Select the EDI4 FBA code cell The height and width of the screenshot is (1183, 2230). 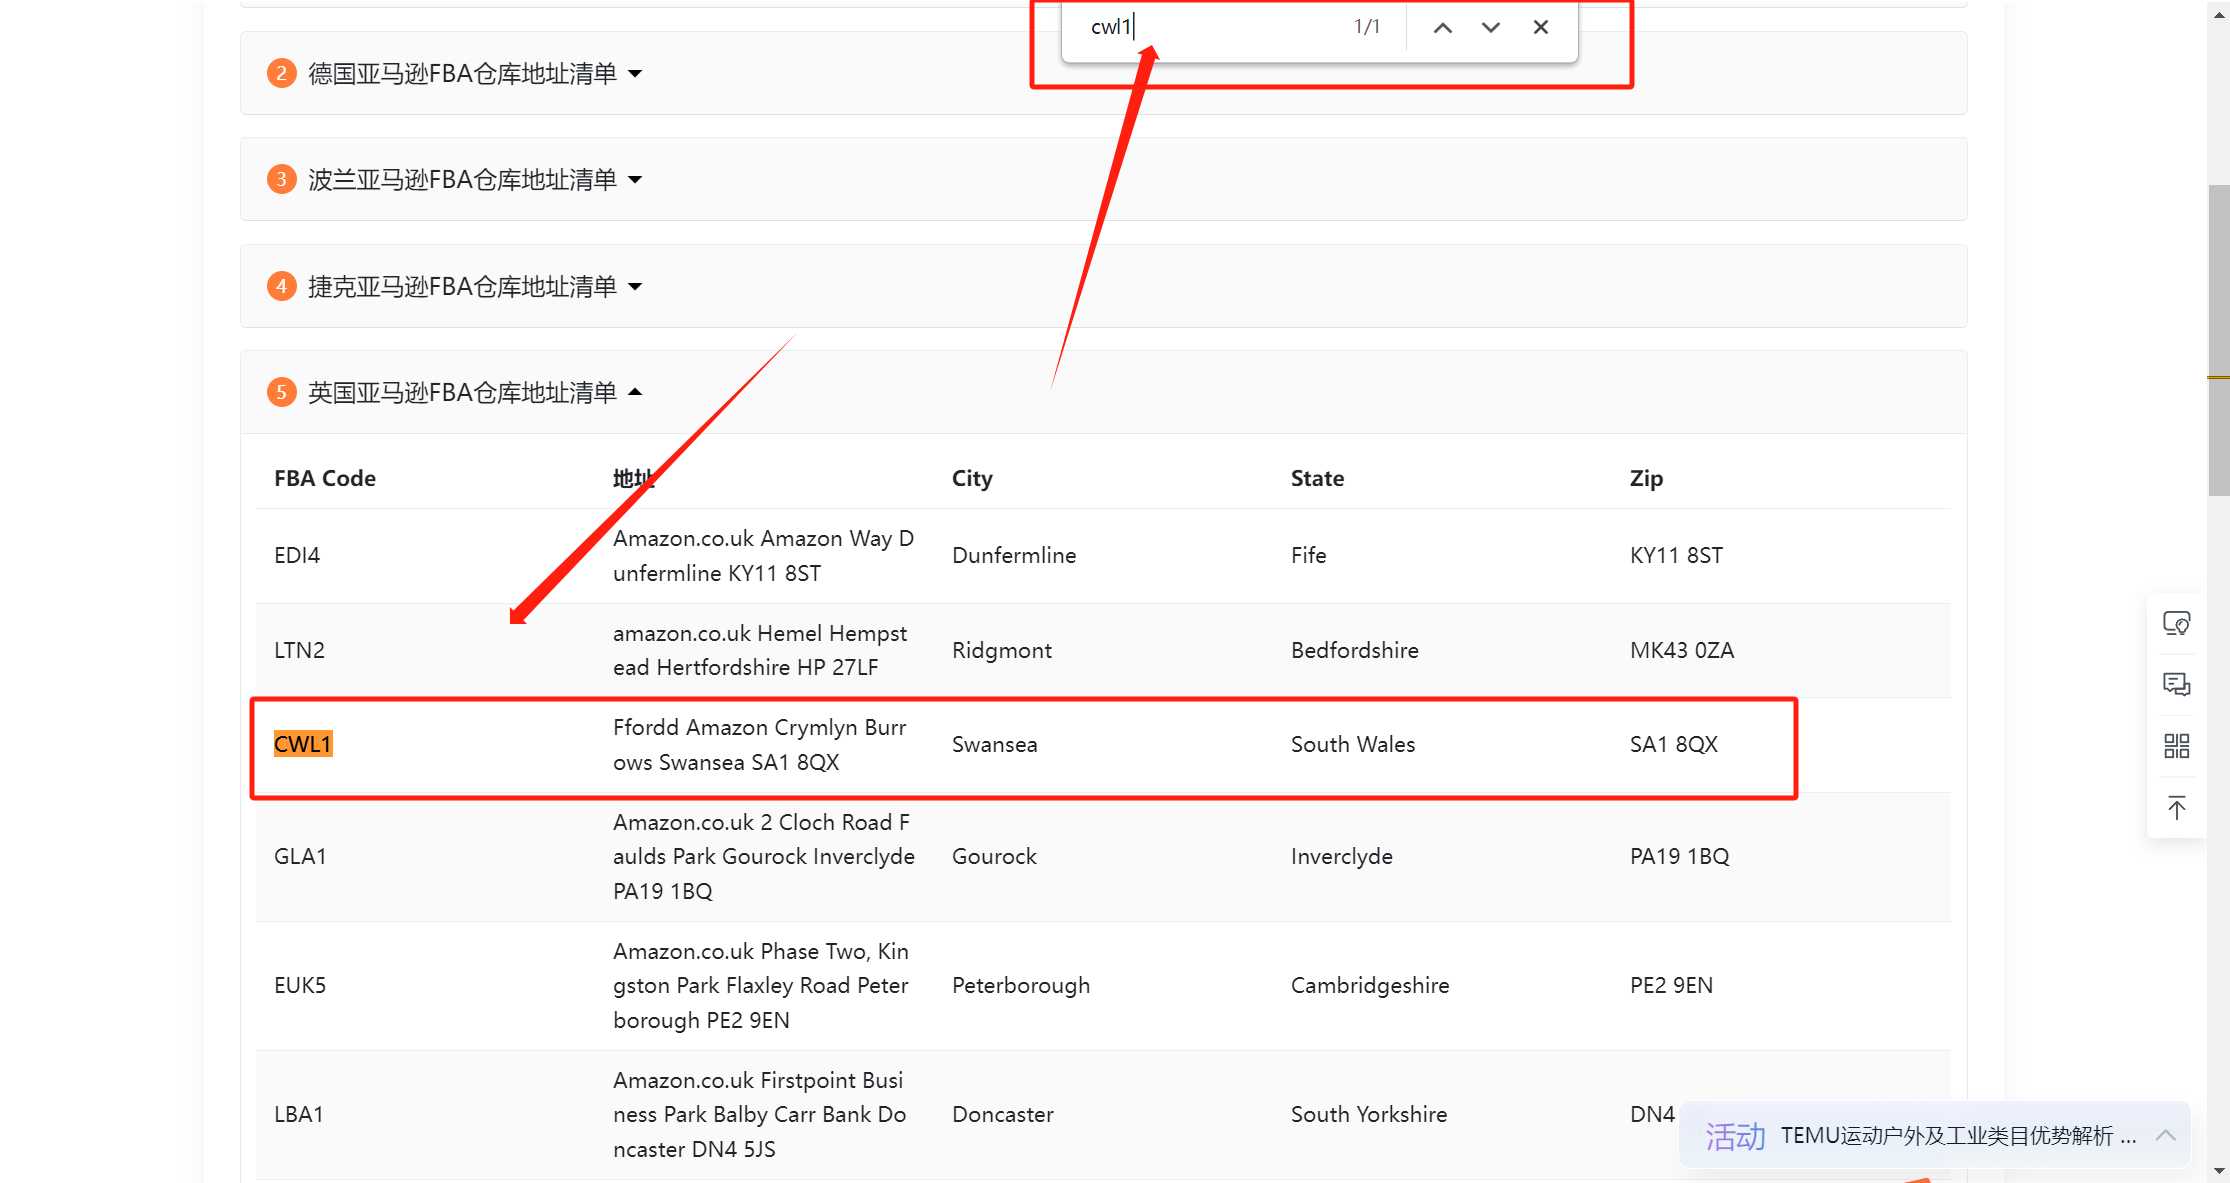tap(297, 556)
